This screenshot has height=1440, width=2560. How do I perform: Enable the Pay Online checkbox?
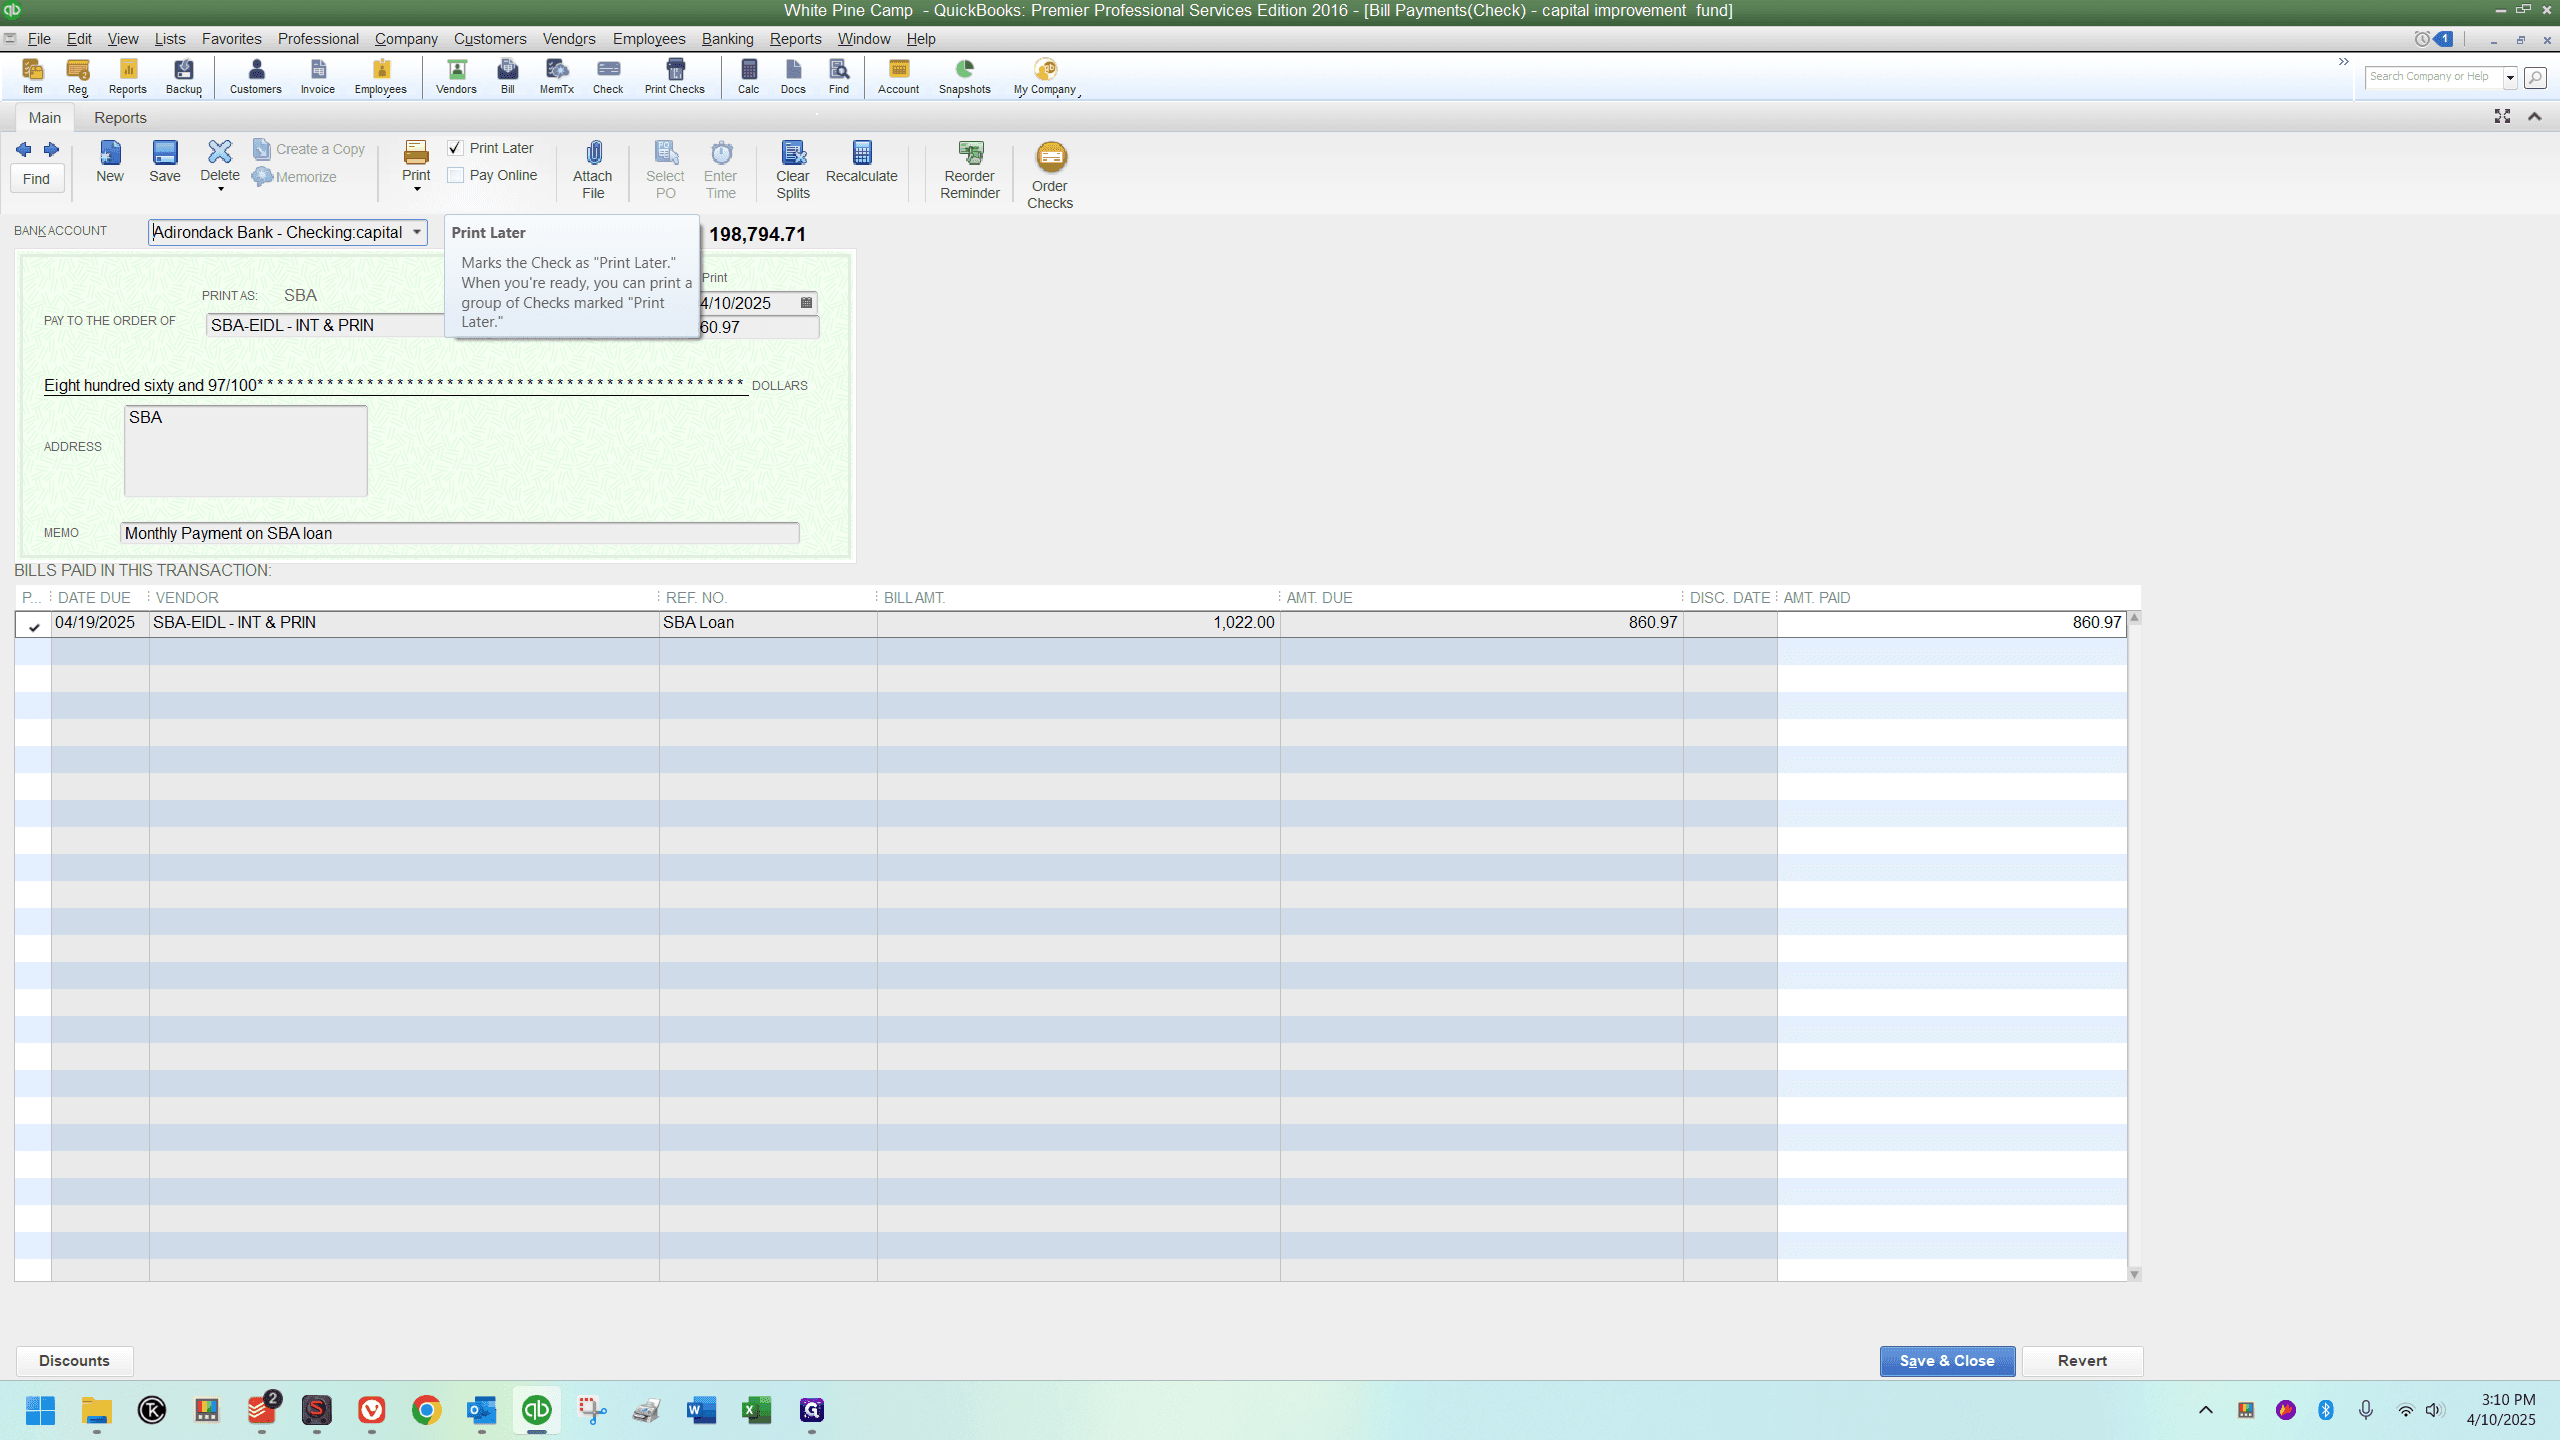pos(456,175)
